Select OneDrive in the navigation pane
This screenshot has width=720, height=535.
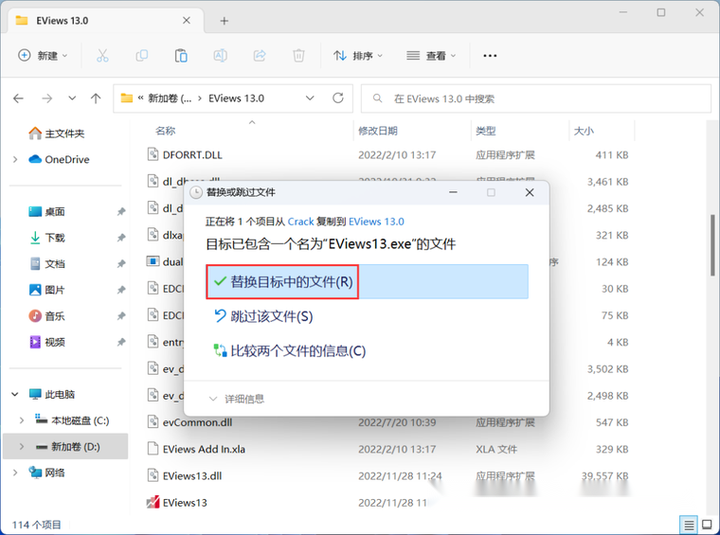pos(66,159)
